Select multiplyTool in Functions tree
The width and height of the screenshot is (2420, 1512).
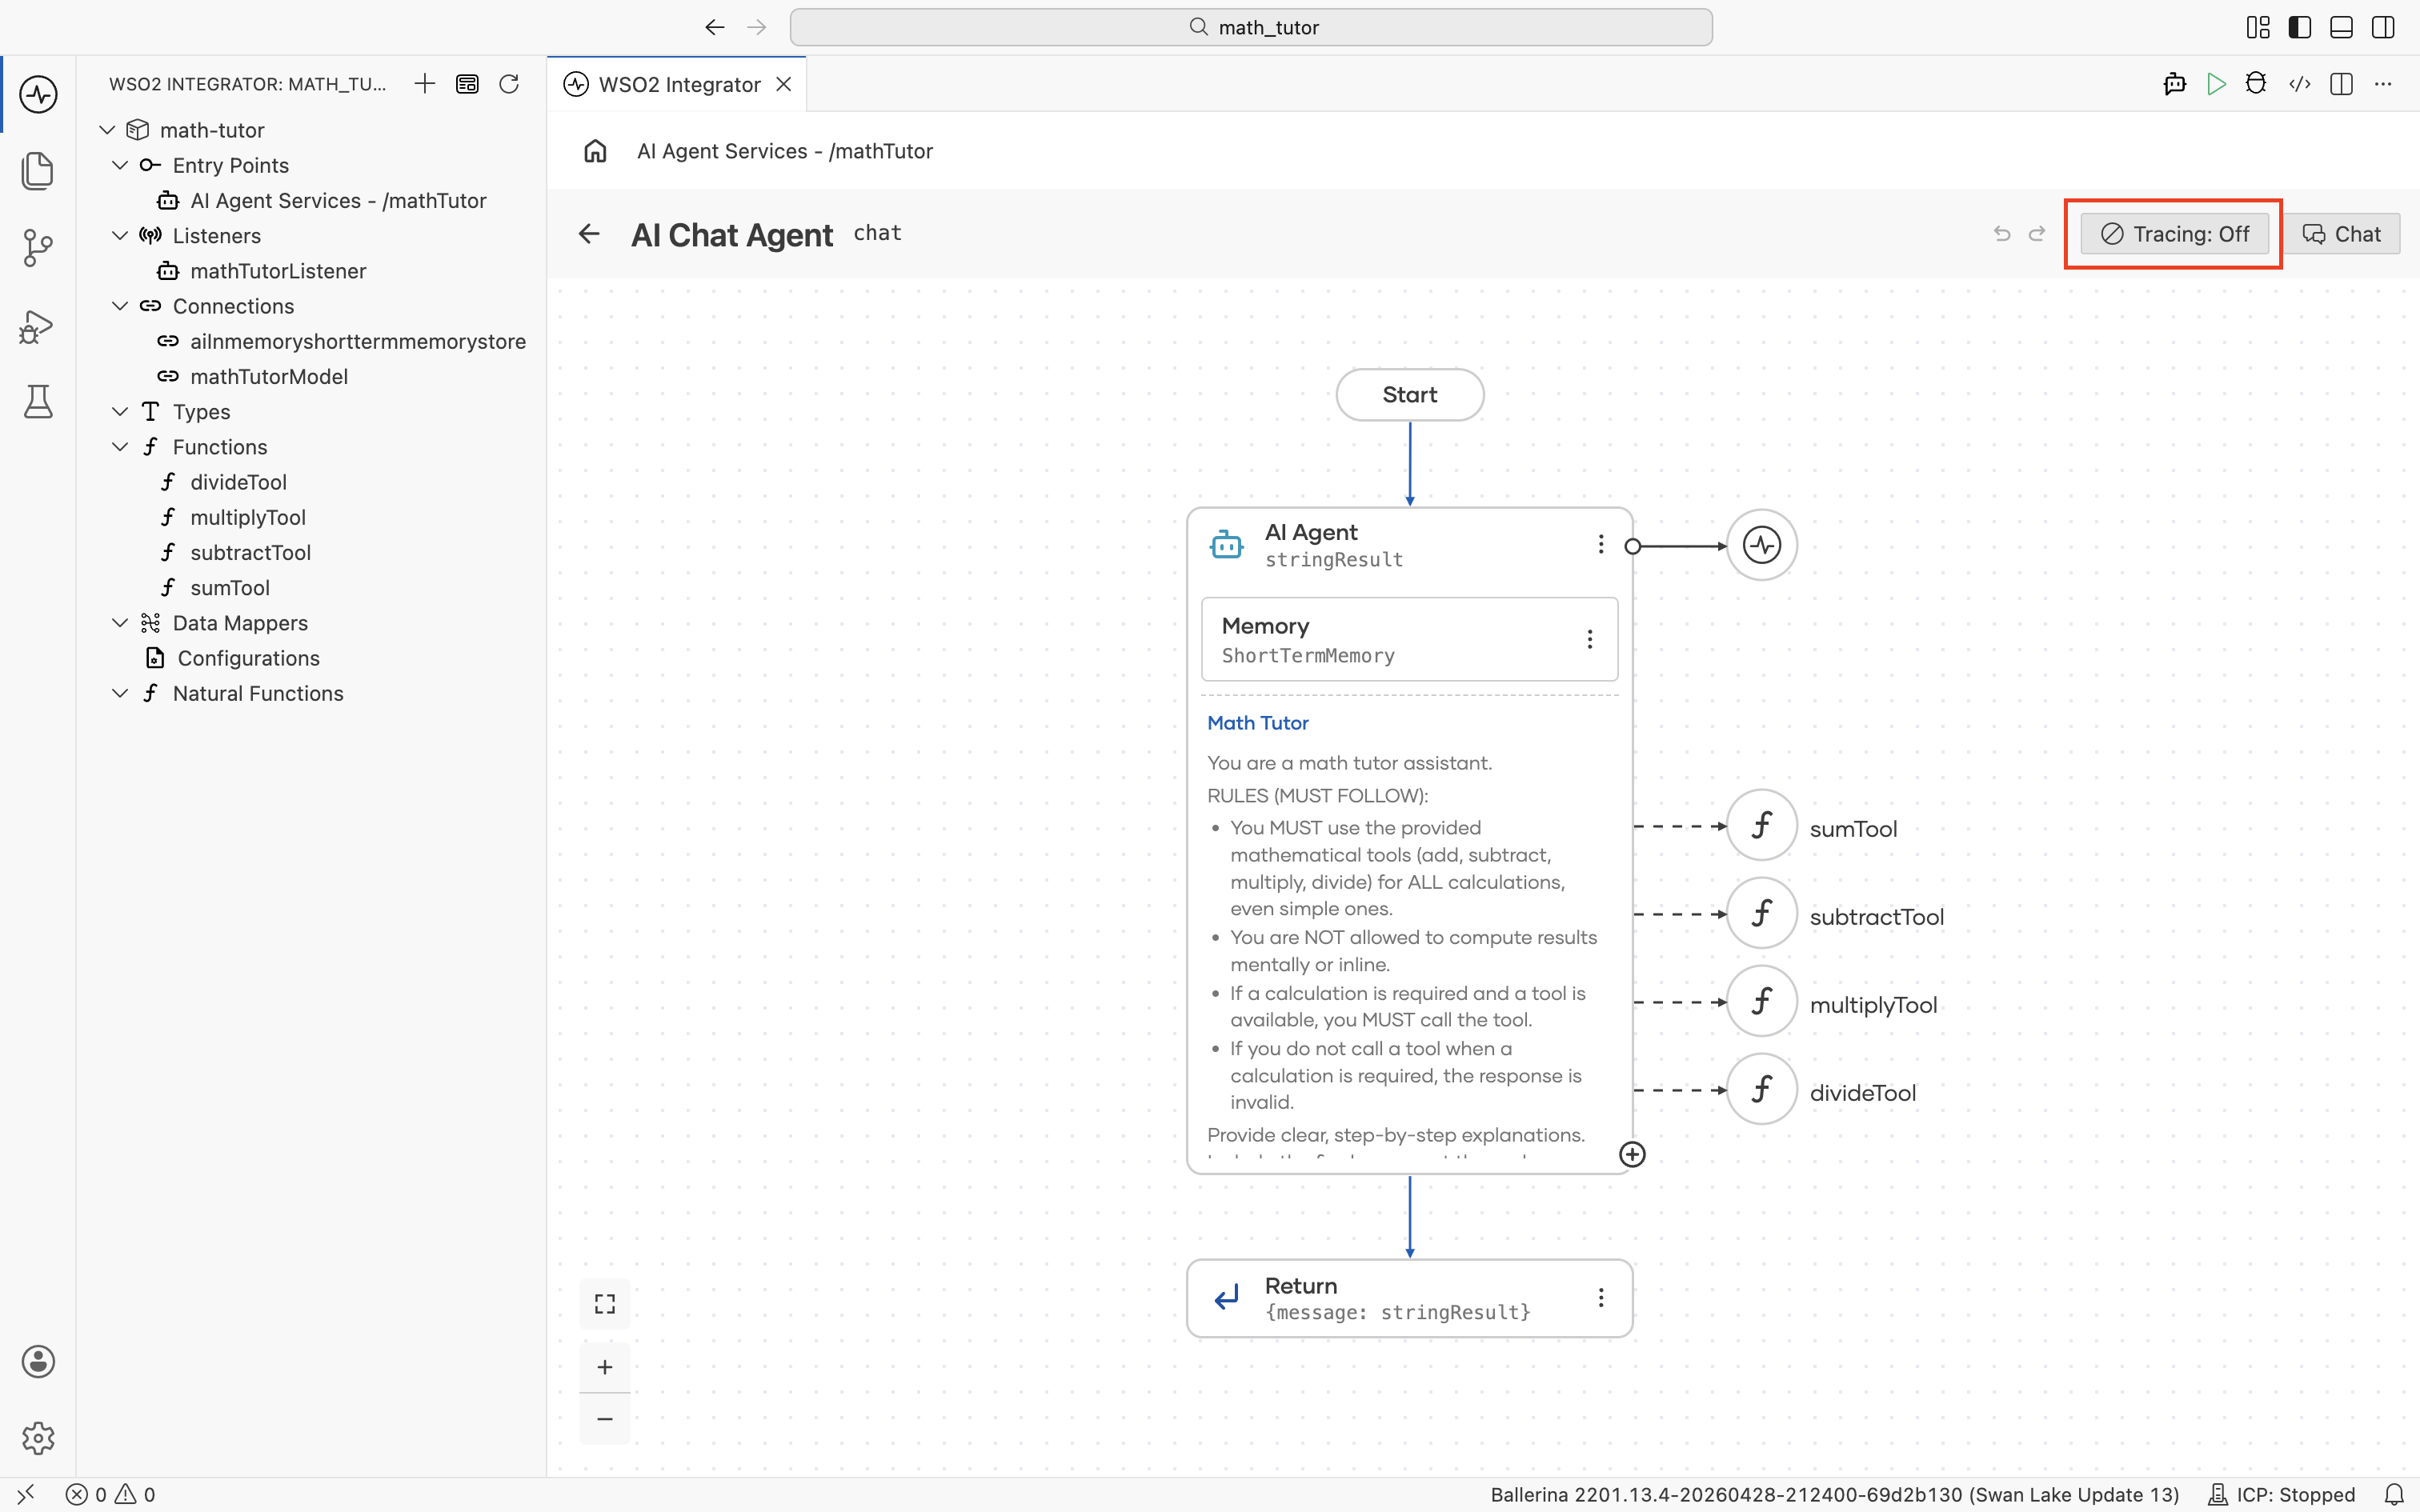pos(248,518)
